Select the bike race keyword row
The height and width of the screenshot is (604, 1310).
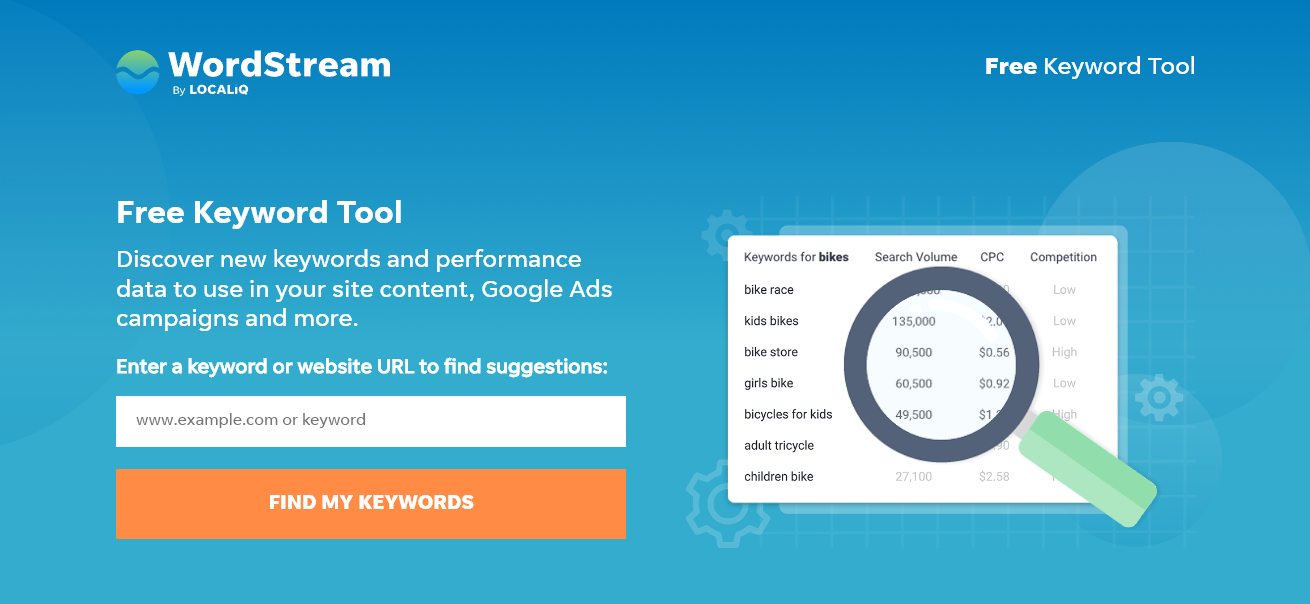[x=768, y=290]
